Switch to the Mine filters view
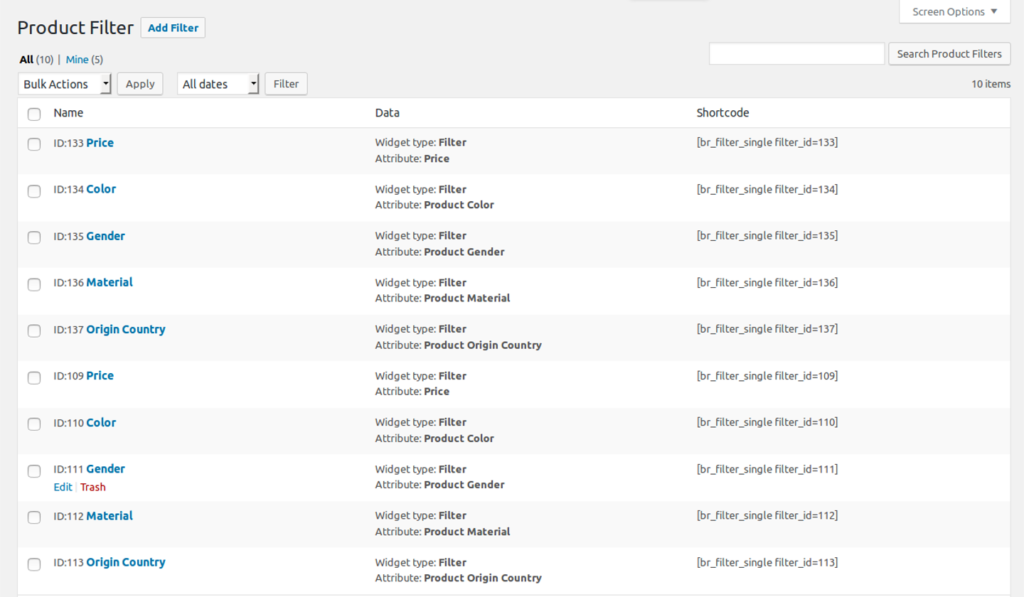Viewport: 1024px width, 597px height. pos(77,60)
